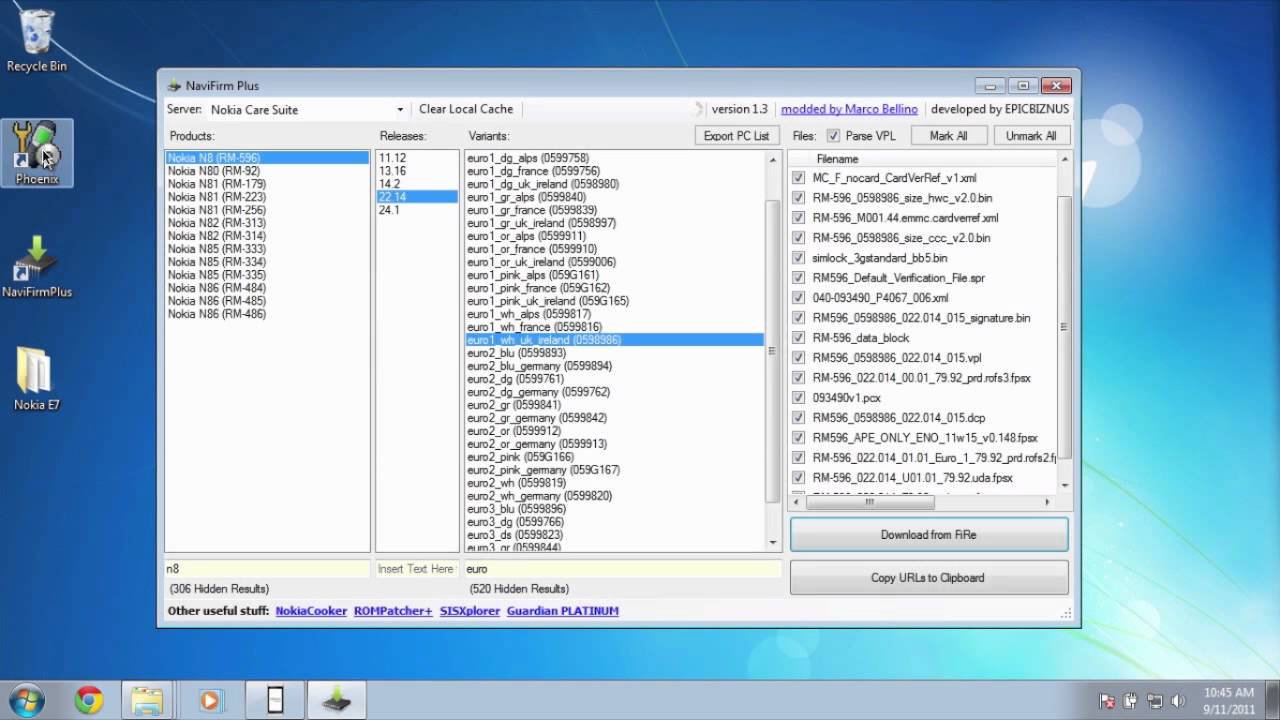Switch to NaviFirm Plus on the taskbar
Viewport: 1280px width, 720px height.
pyautogui.click(x=337, y=700)
